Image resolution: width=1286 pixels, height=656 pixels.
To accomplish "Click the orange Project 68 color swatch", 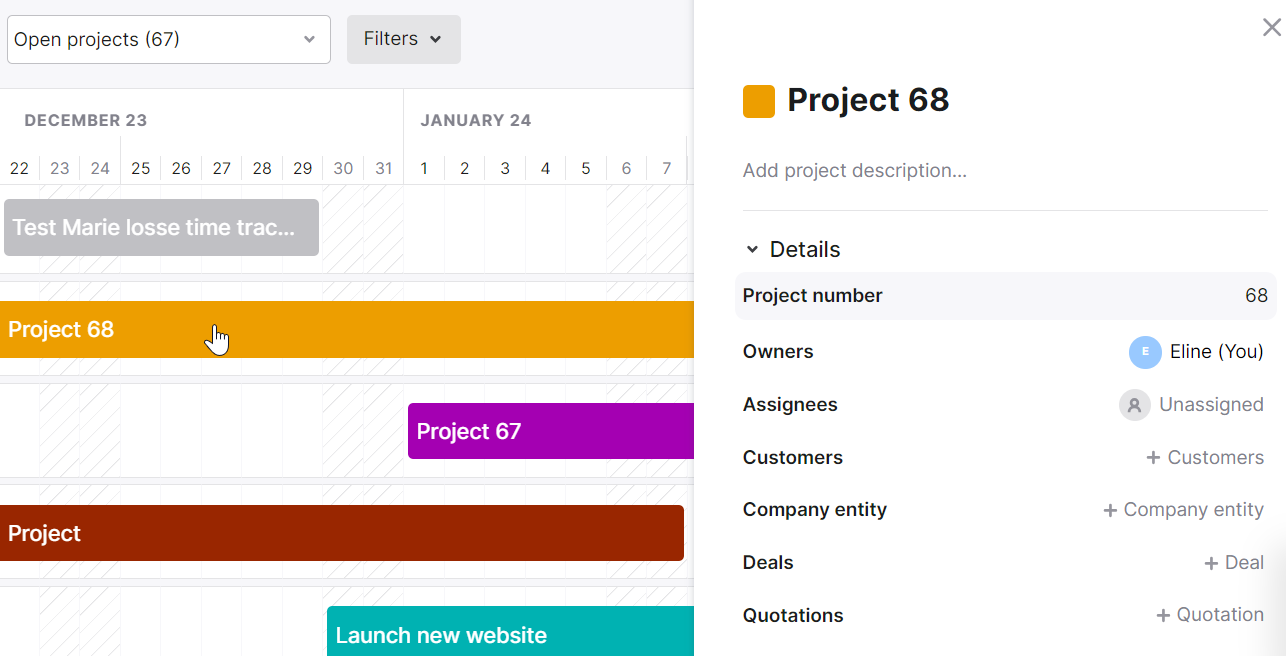I will point(759,101).
